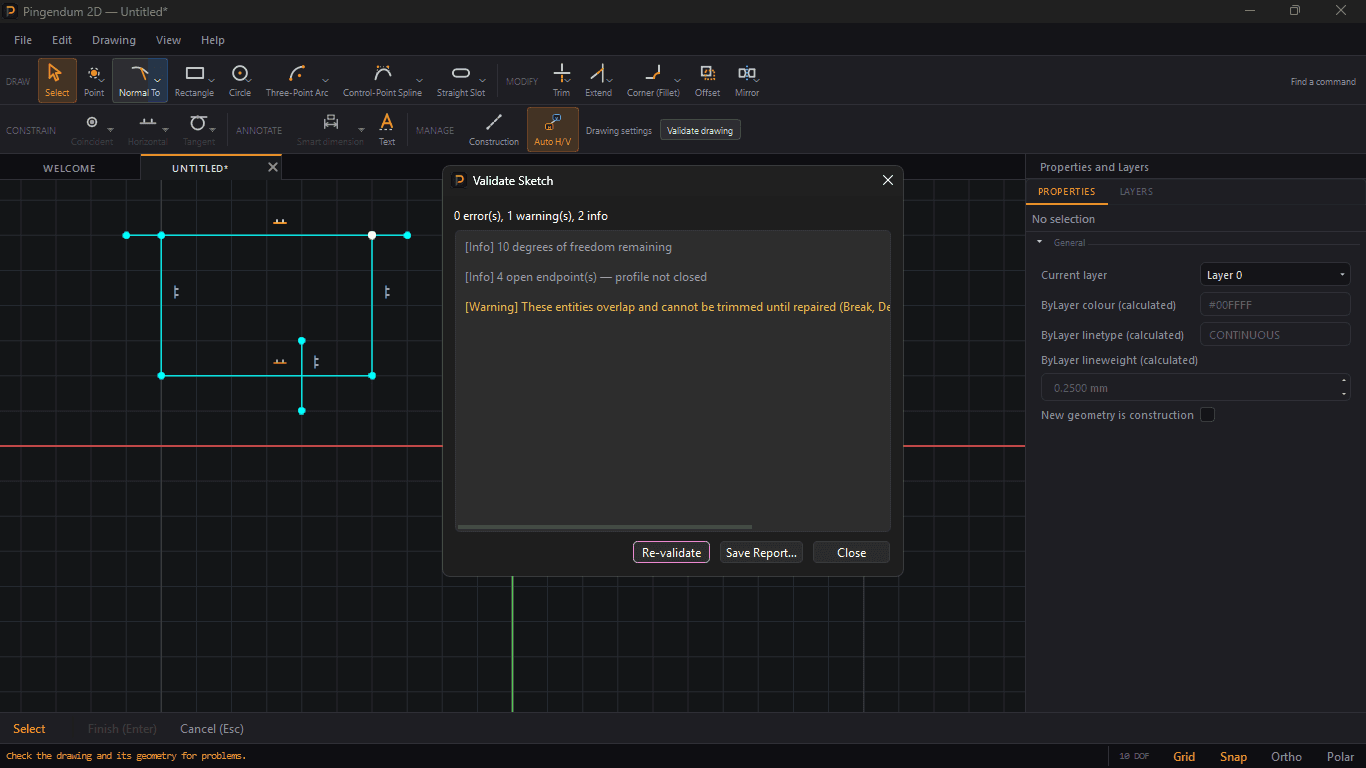Pick the Circle drawing tool

[x=240, y=80]
